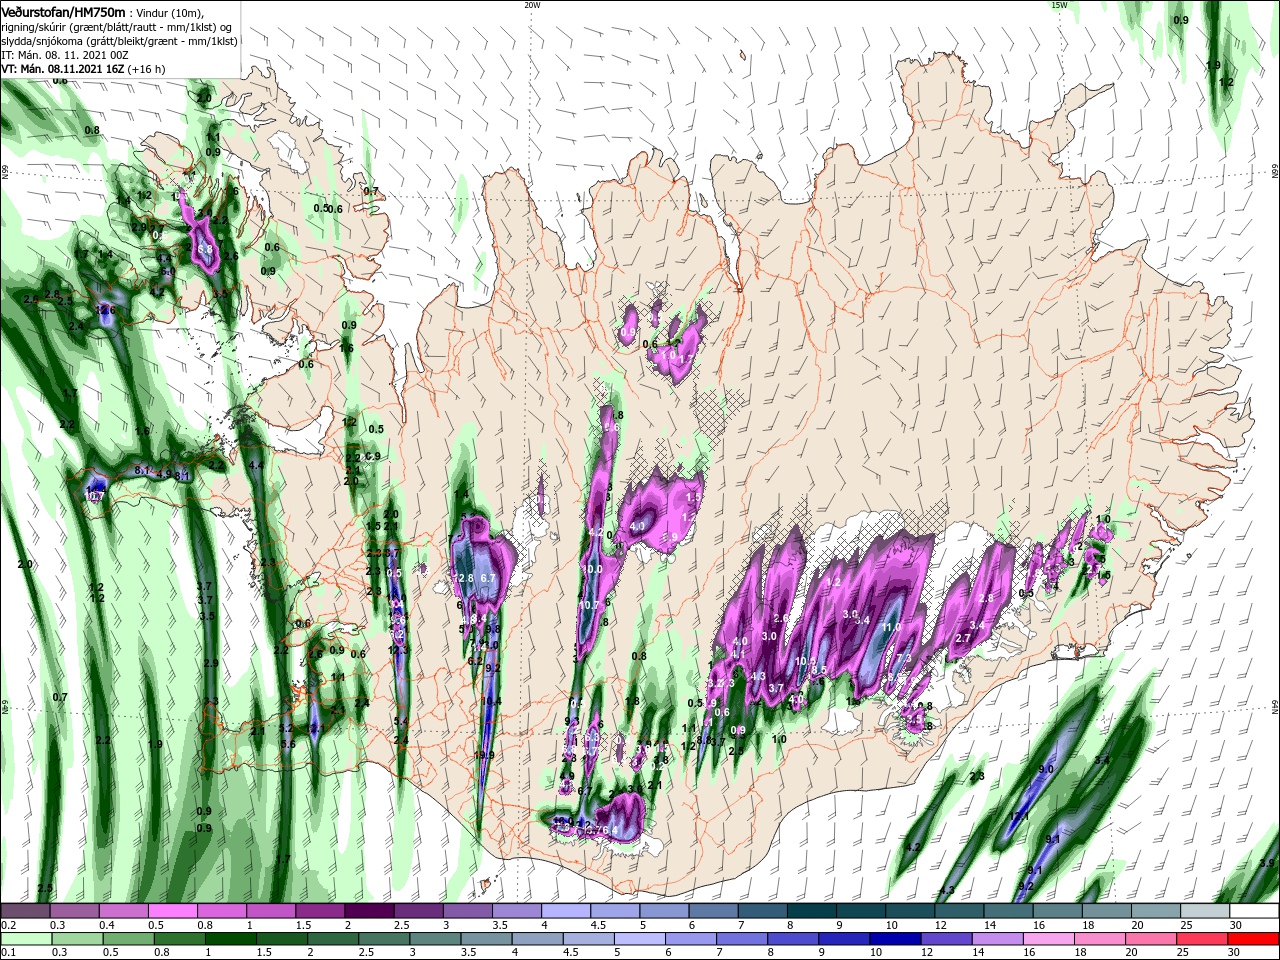
Task: Click the line 'IT: Mán. 08. 11. 2021 00Z'
Action: [x=65, y=55]
